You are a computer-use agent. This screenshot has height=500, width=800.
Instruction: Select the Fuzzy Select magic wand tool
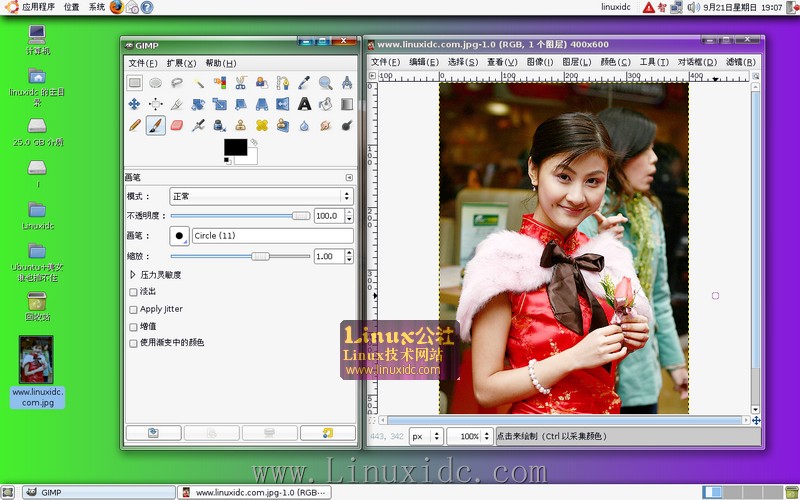pos(199,83)
